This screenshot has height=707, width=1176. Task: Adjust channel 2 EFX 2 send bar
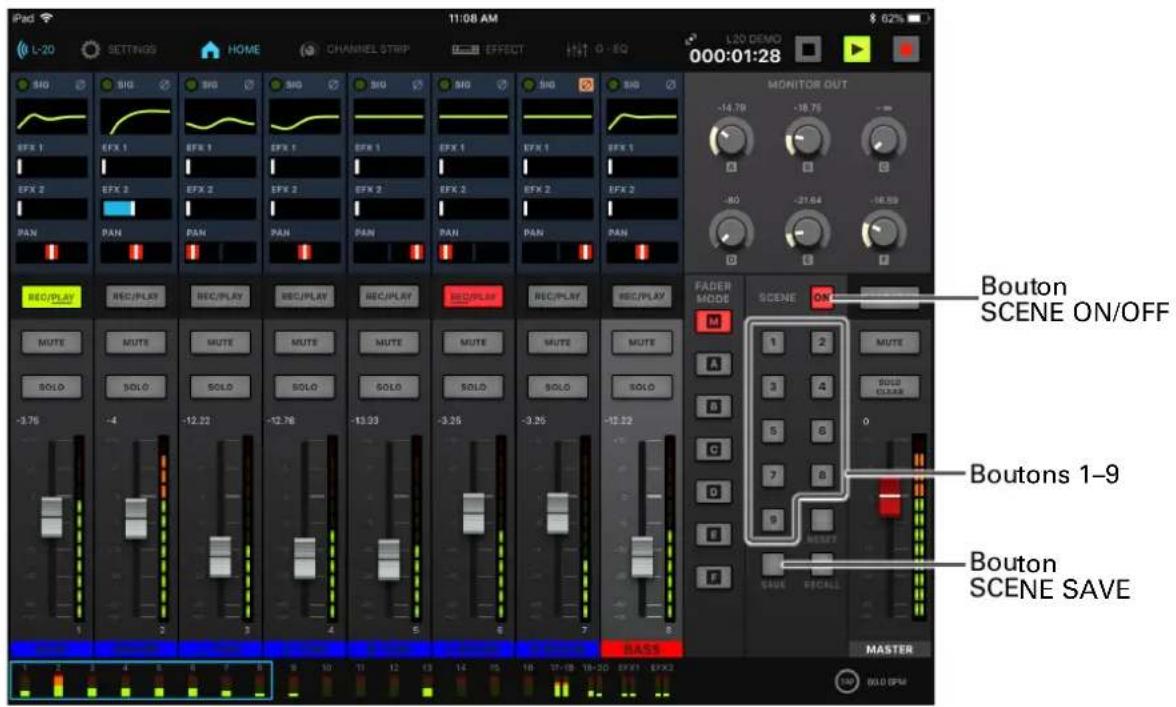point(136,208)
